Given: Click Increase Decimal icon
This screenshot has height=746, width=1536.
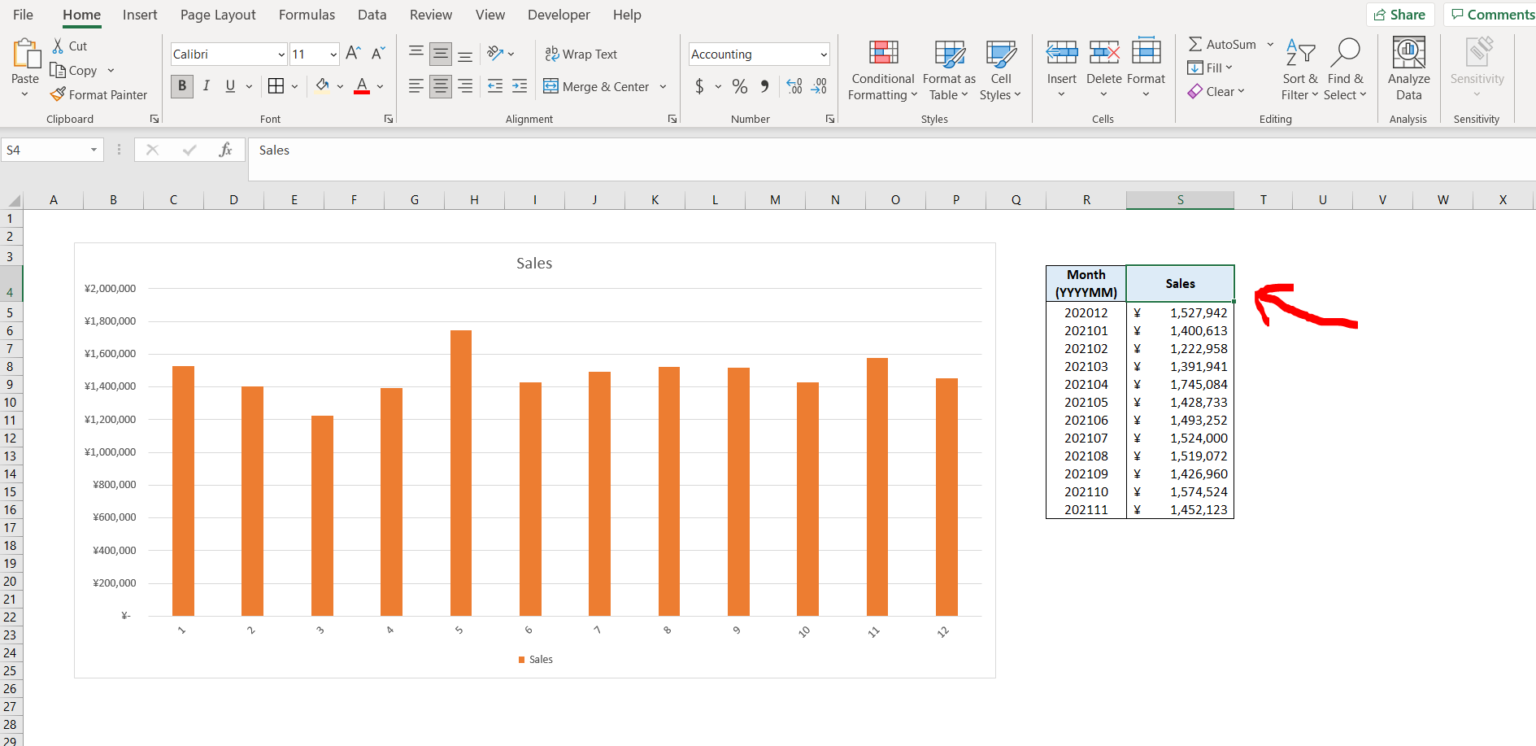Looking at the screenshot, I should (795, 87).
